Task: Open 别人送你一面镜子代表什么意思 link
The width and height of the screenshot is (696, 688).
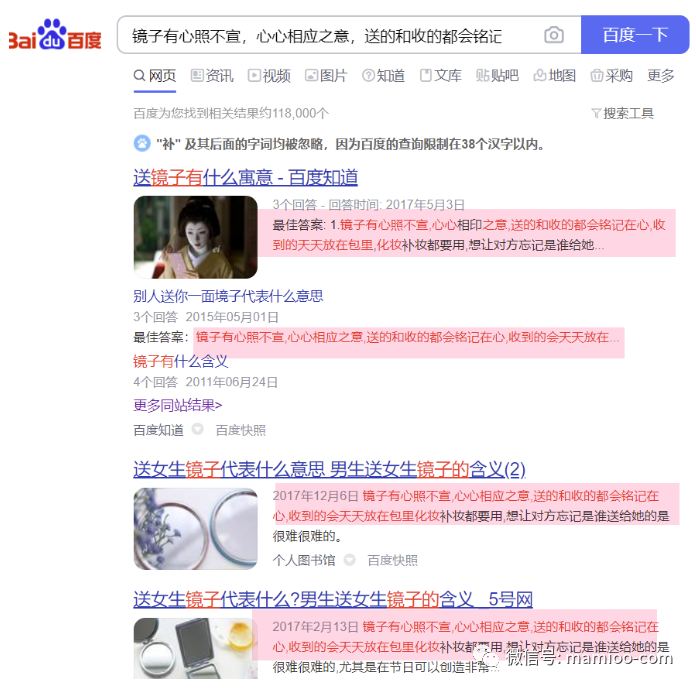Action: (228, 296)
